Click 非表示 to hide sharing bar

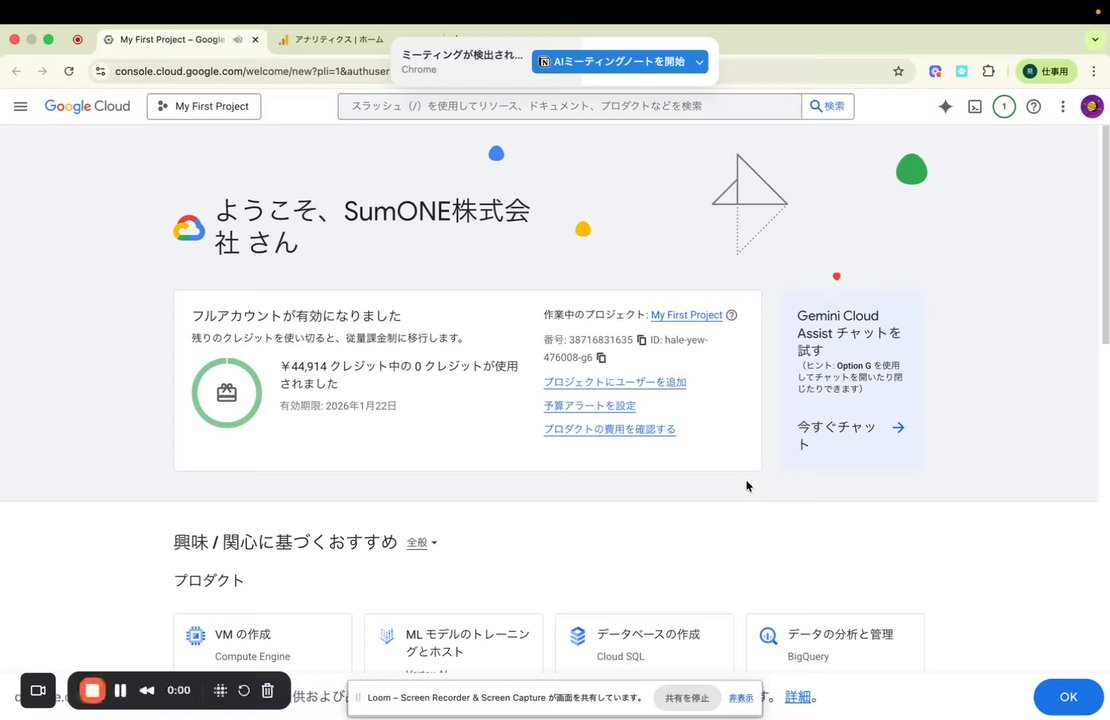[x=740, y=698]
